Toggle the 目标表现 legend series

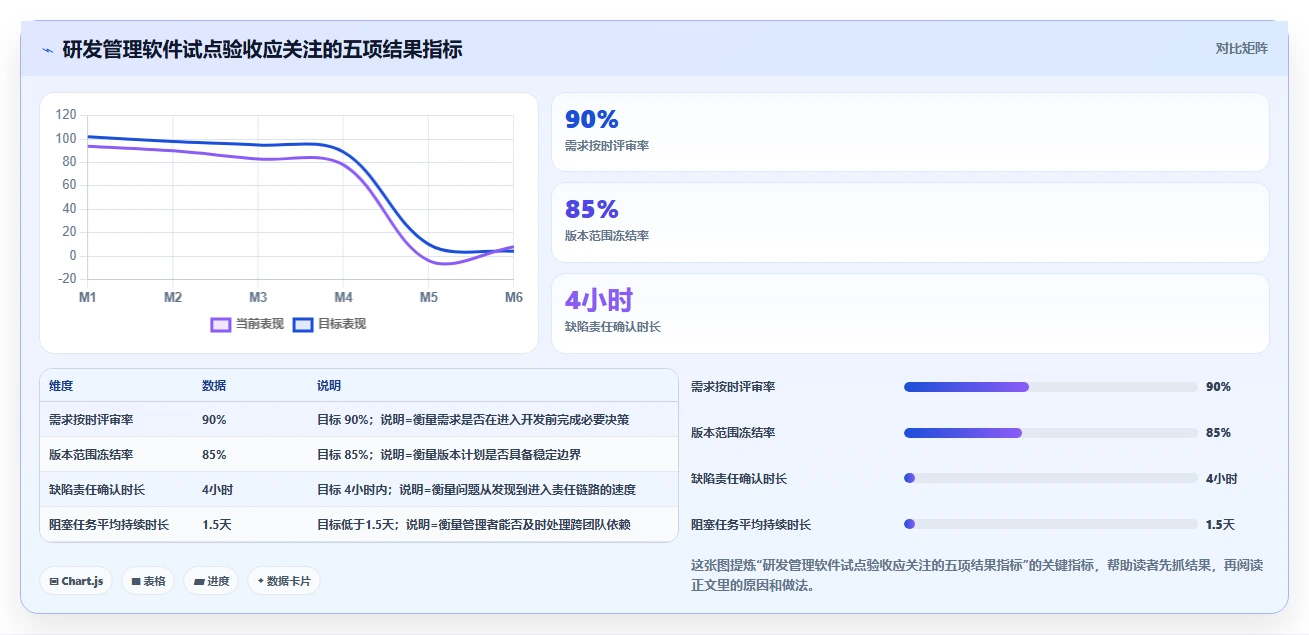point(329,324)
